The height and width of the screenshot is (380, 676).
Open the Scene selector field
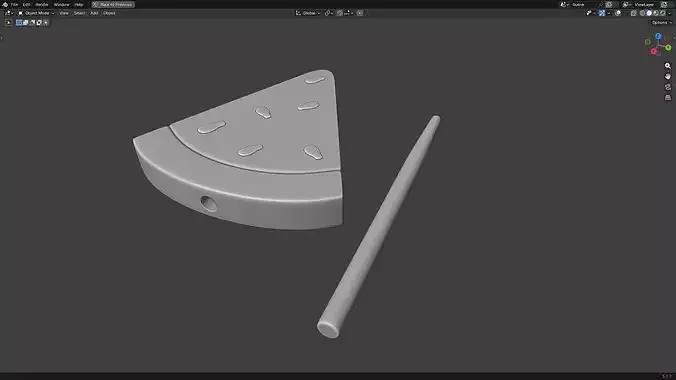point(578,4)
